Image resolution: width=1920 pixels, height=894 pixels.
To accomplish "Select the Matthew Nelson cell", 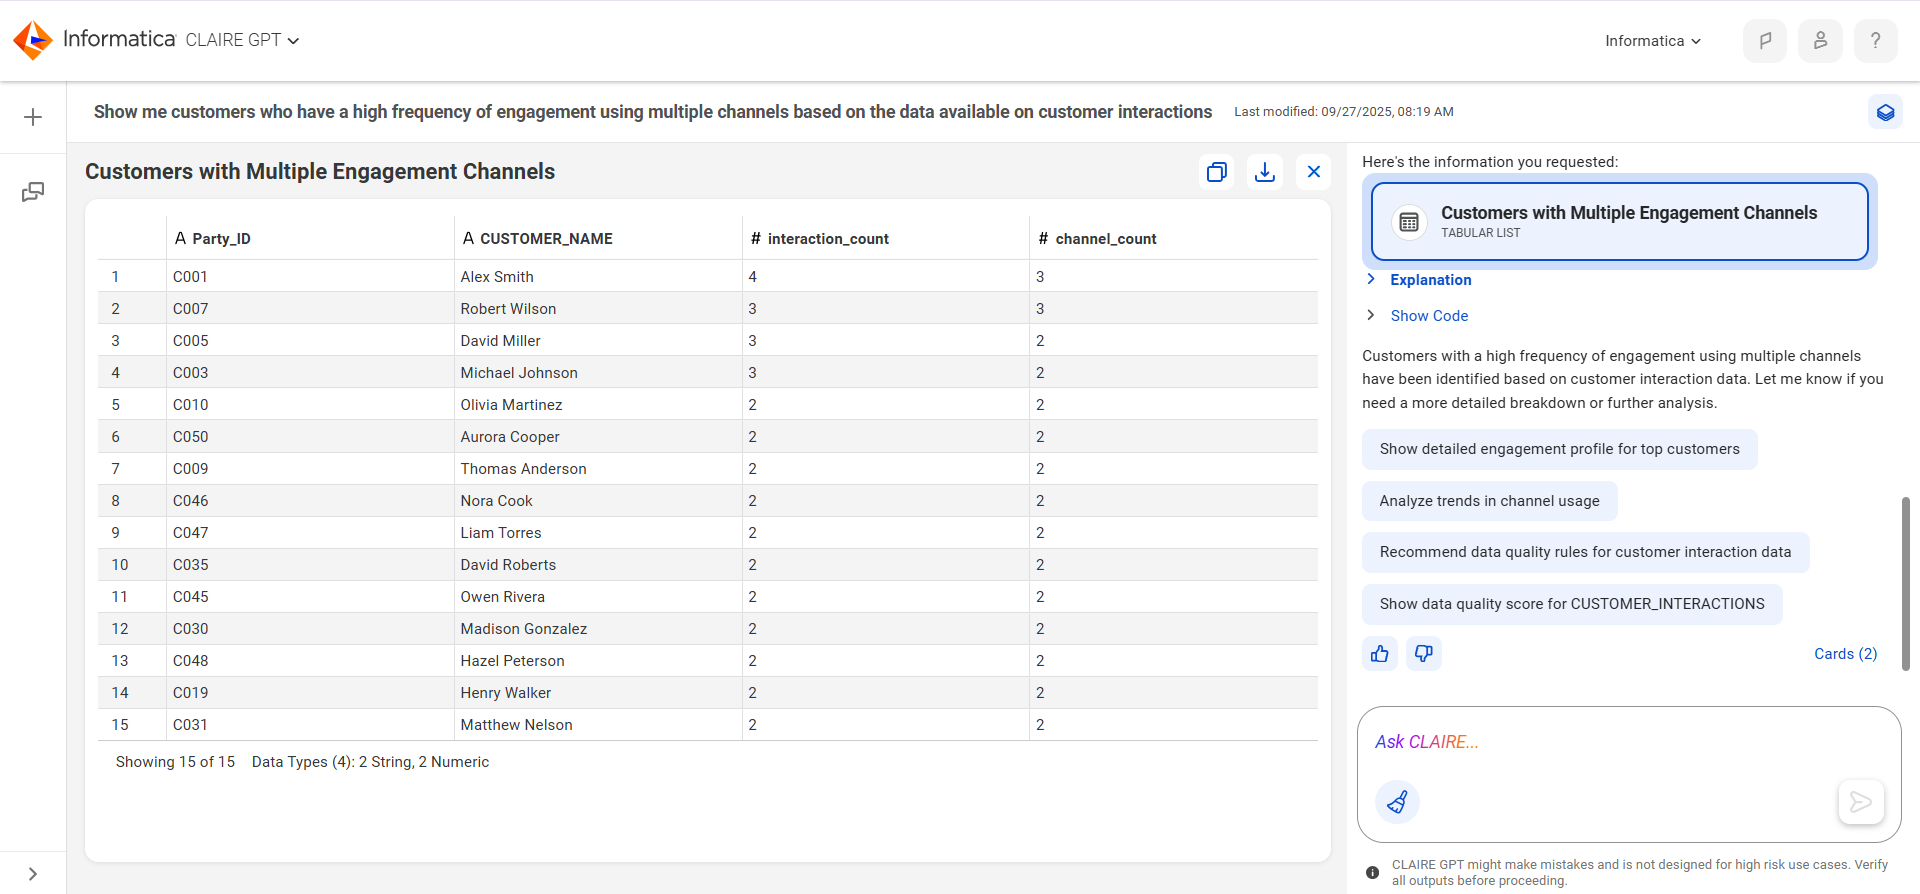I will click(x=598, y=725).
